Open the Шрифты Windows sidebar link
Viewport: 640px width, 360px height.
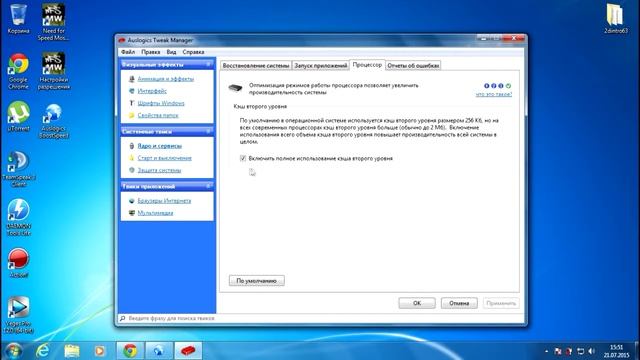(161, 103)
